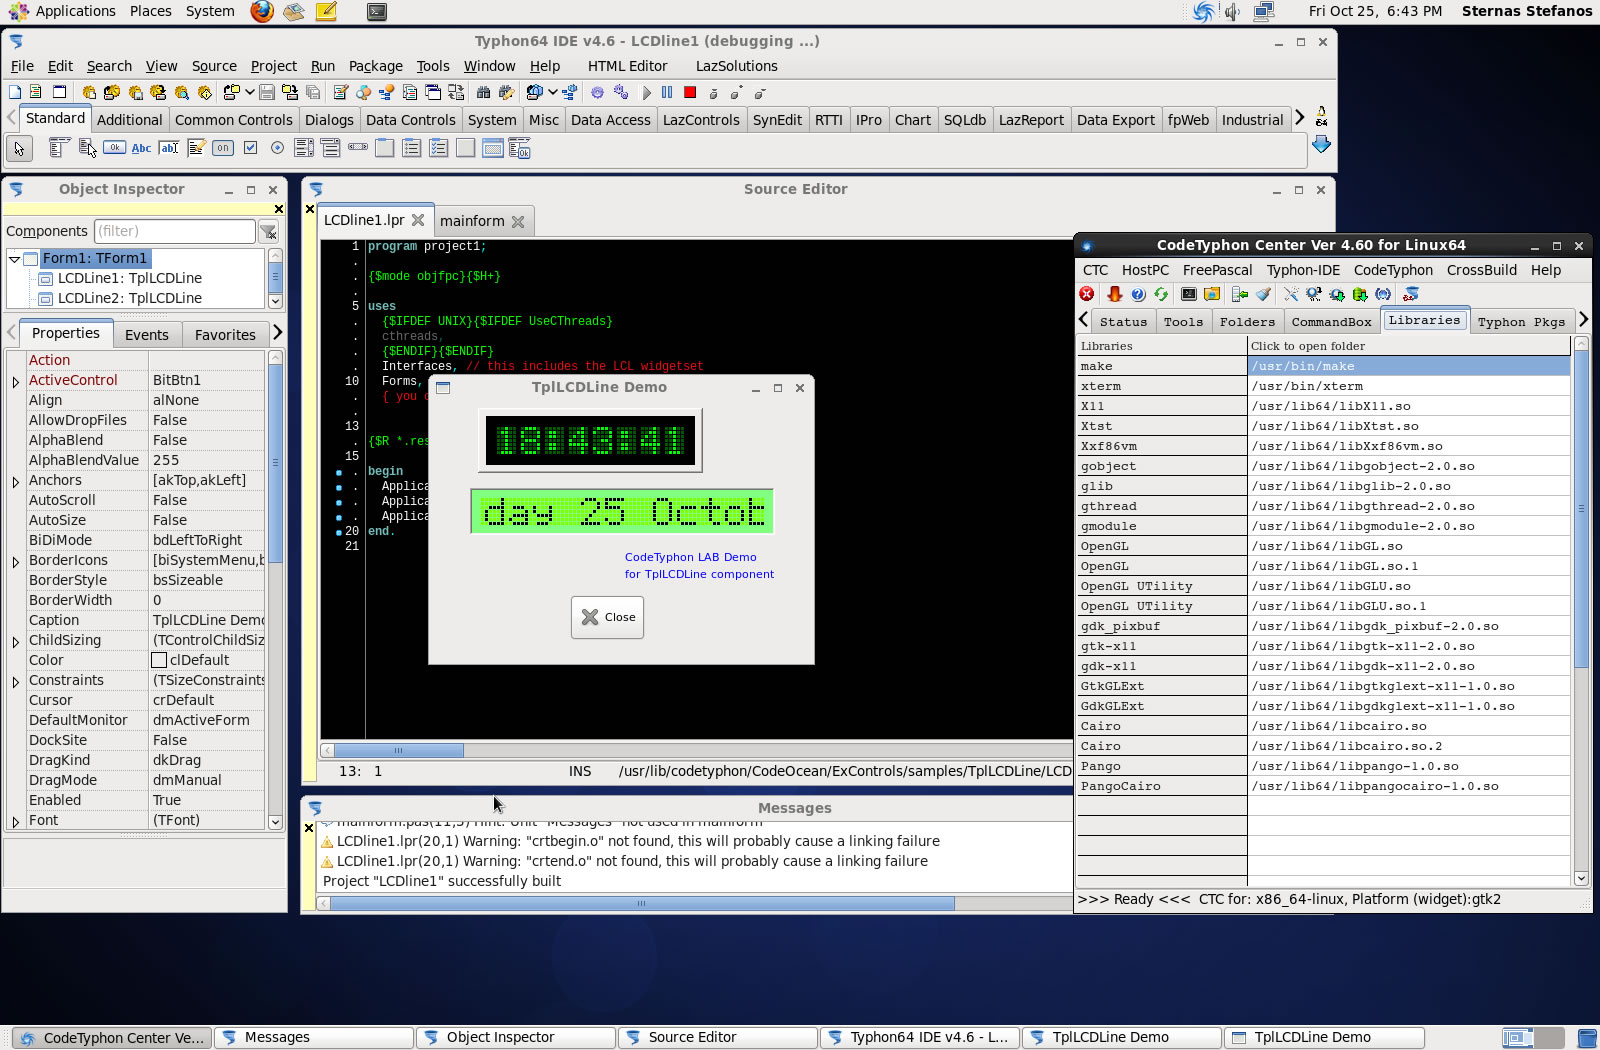
Task: Click the clDefault color swatch box
Action: pos(159,660)
